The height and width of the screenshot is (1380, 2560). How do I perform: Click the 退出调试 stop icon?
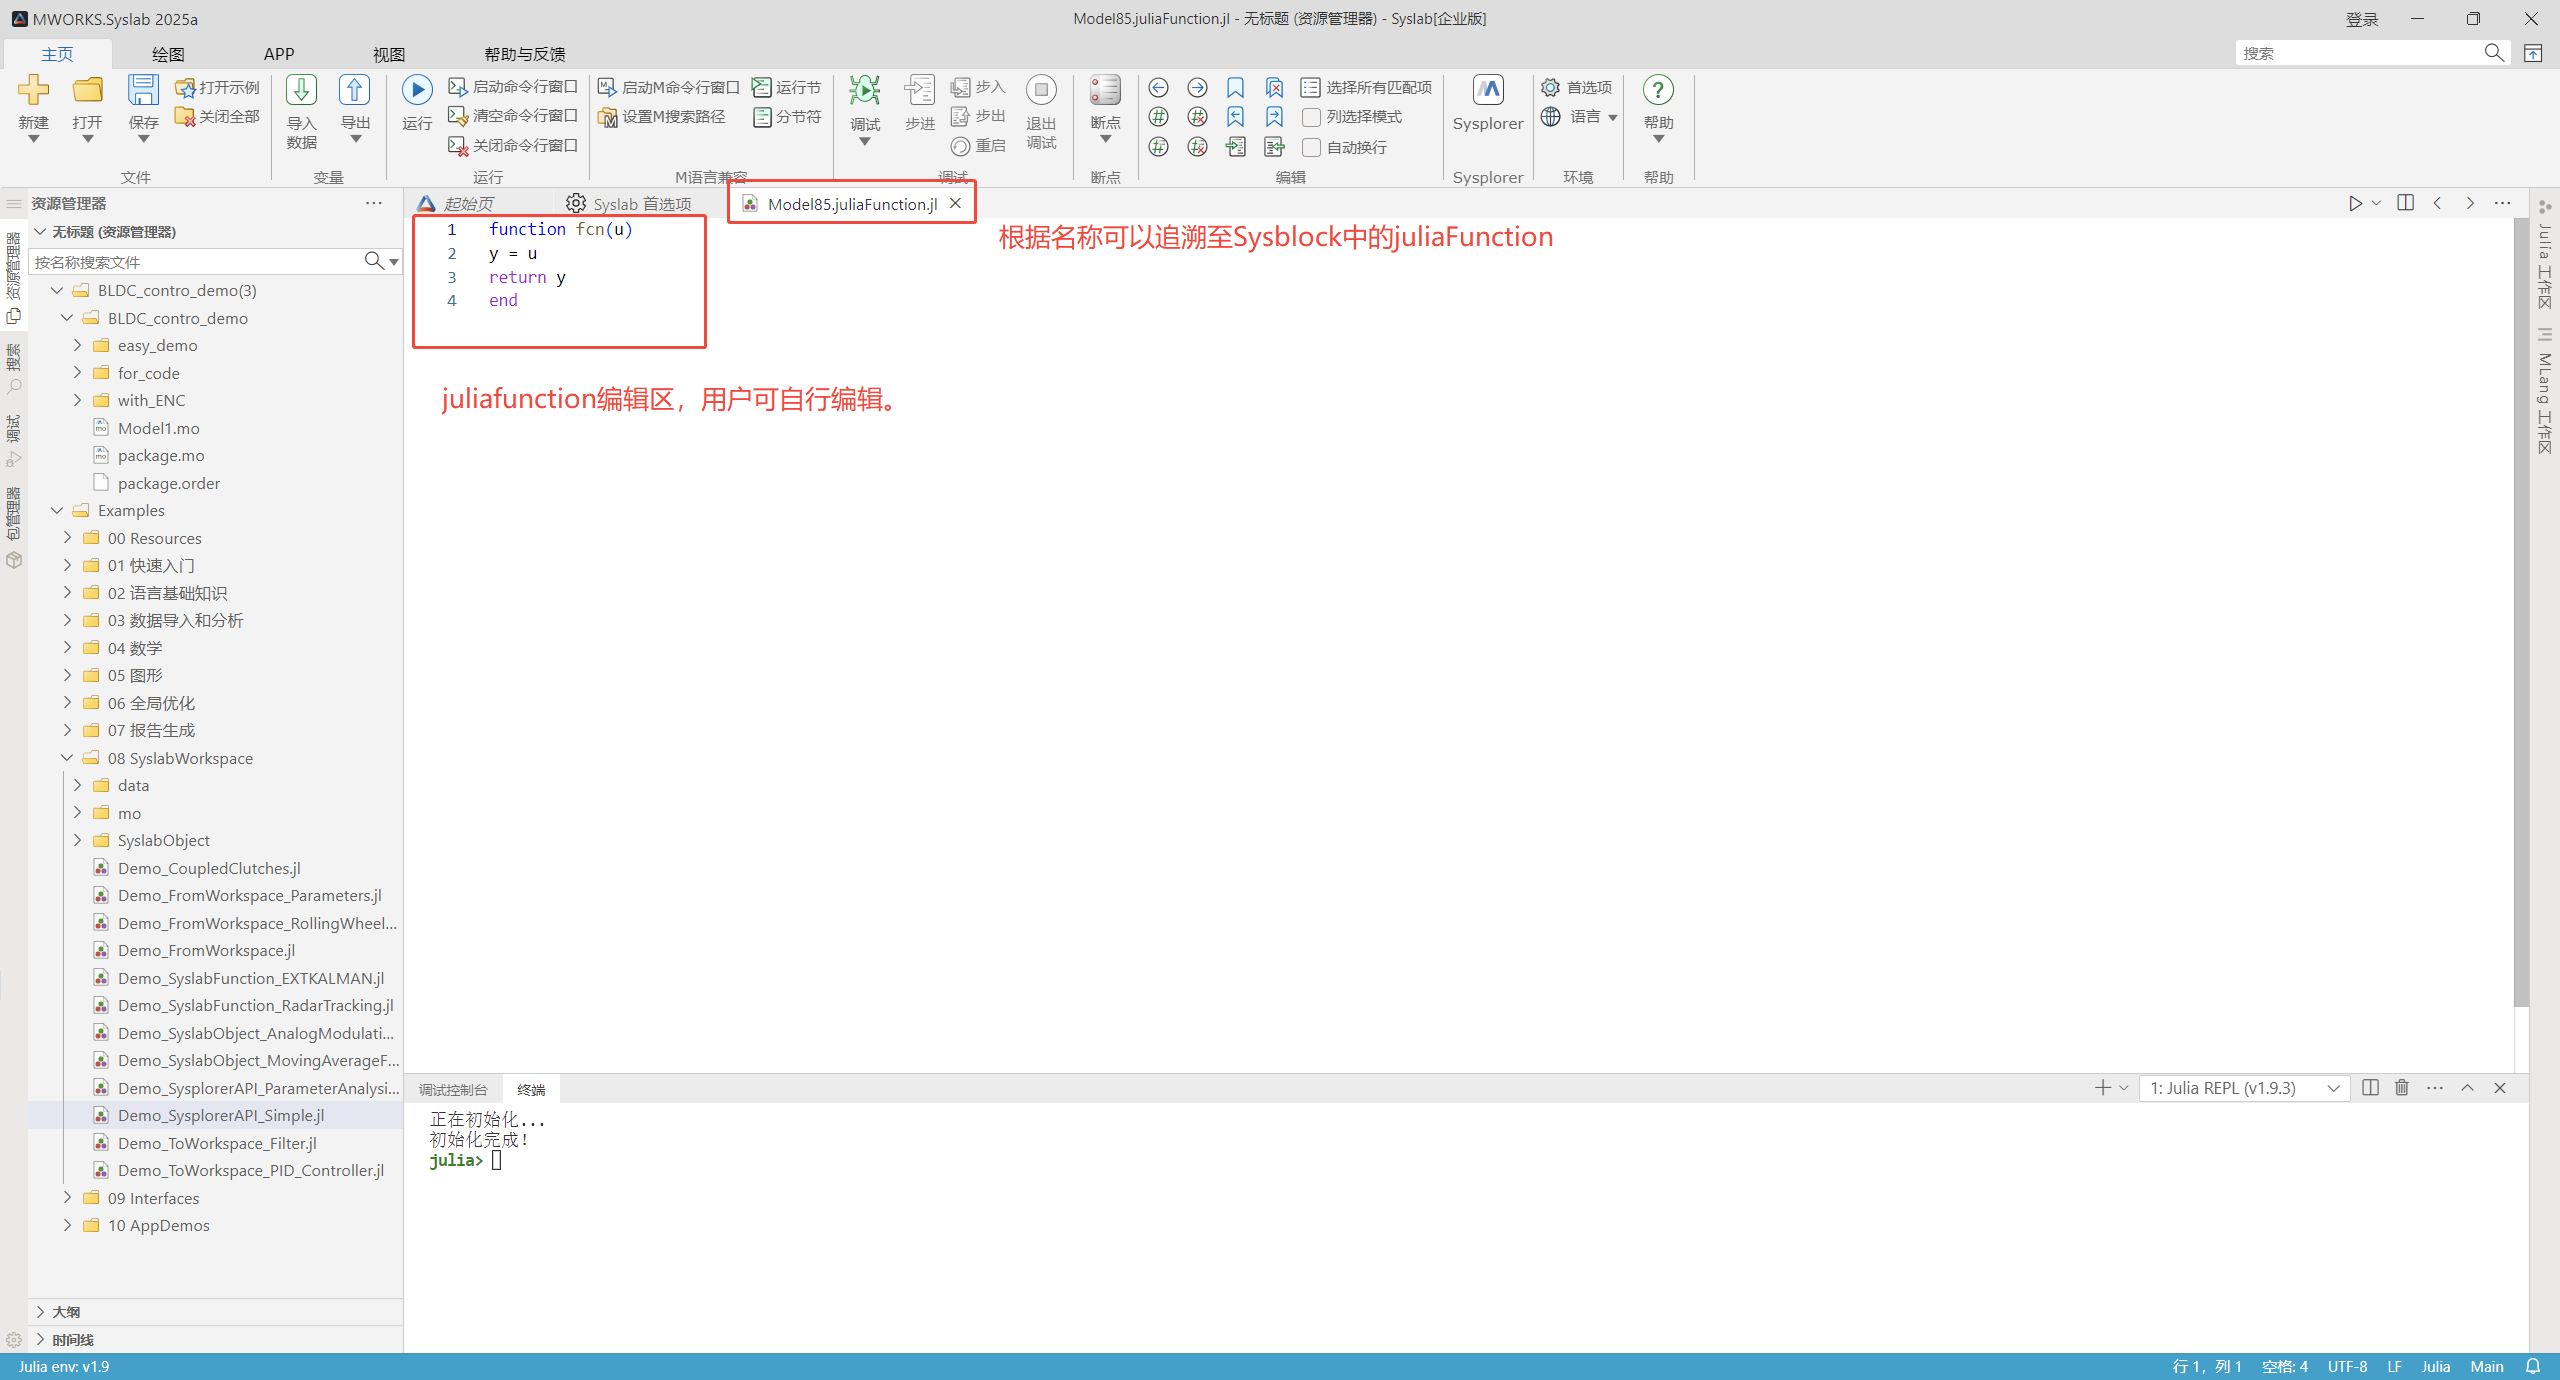coord(1041,90)
